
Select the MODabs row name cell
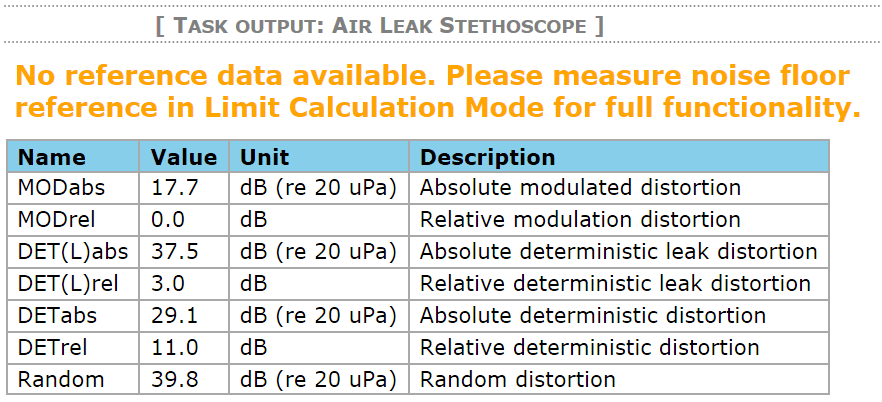point(73,188)
